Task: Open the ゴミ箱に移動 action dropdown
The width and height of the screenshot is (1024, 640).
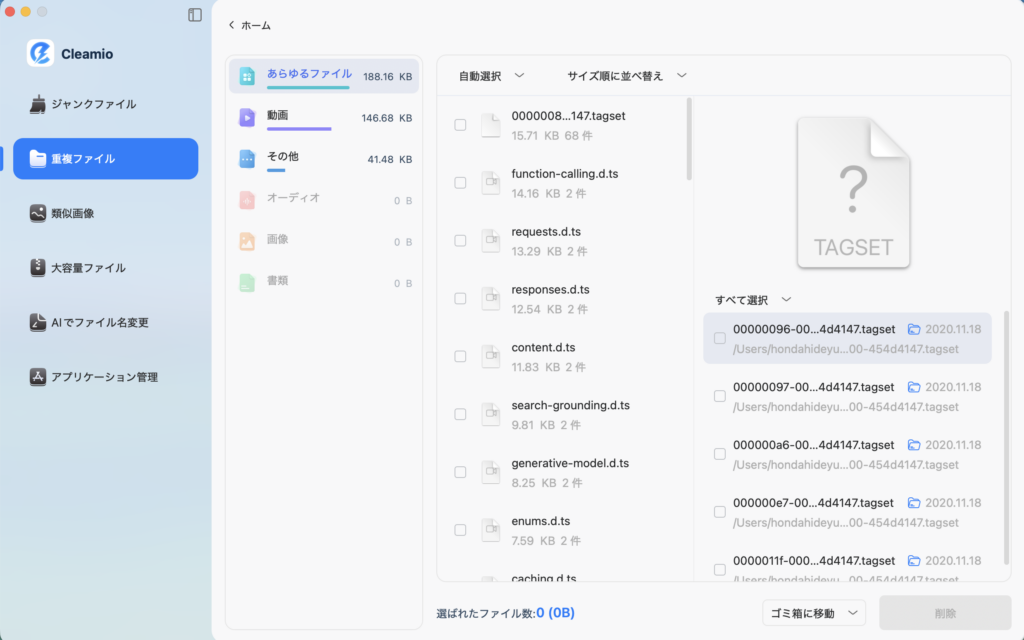Action: [813, 613]
